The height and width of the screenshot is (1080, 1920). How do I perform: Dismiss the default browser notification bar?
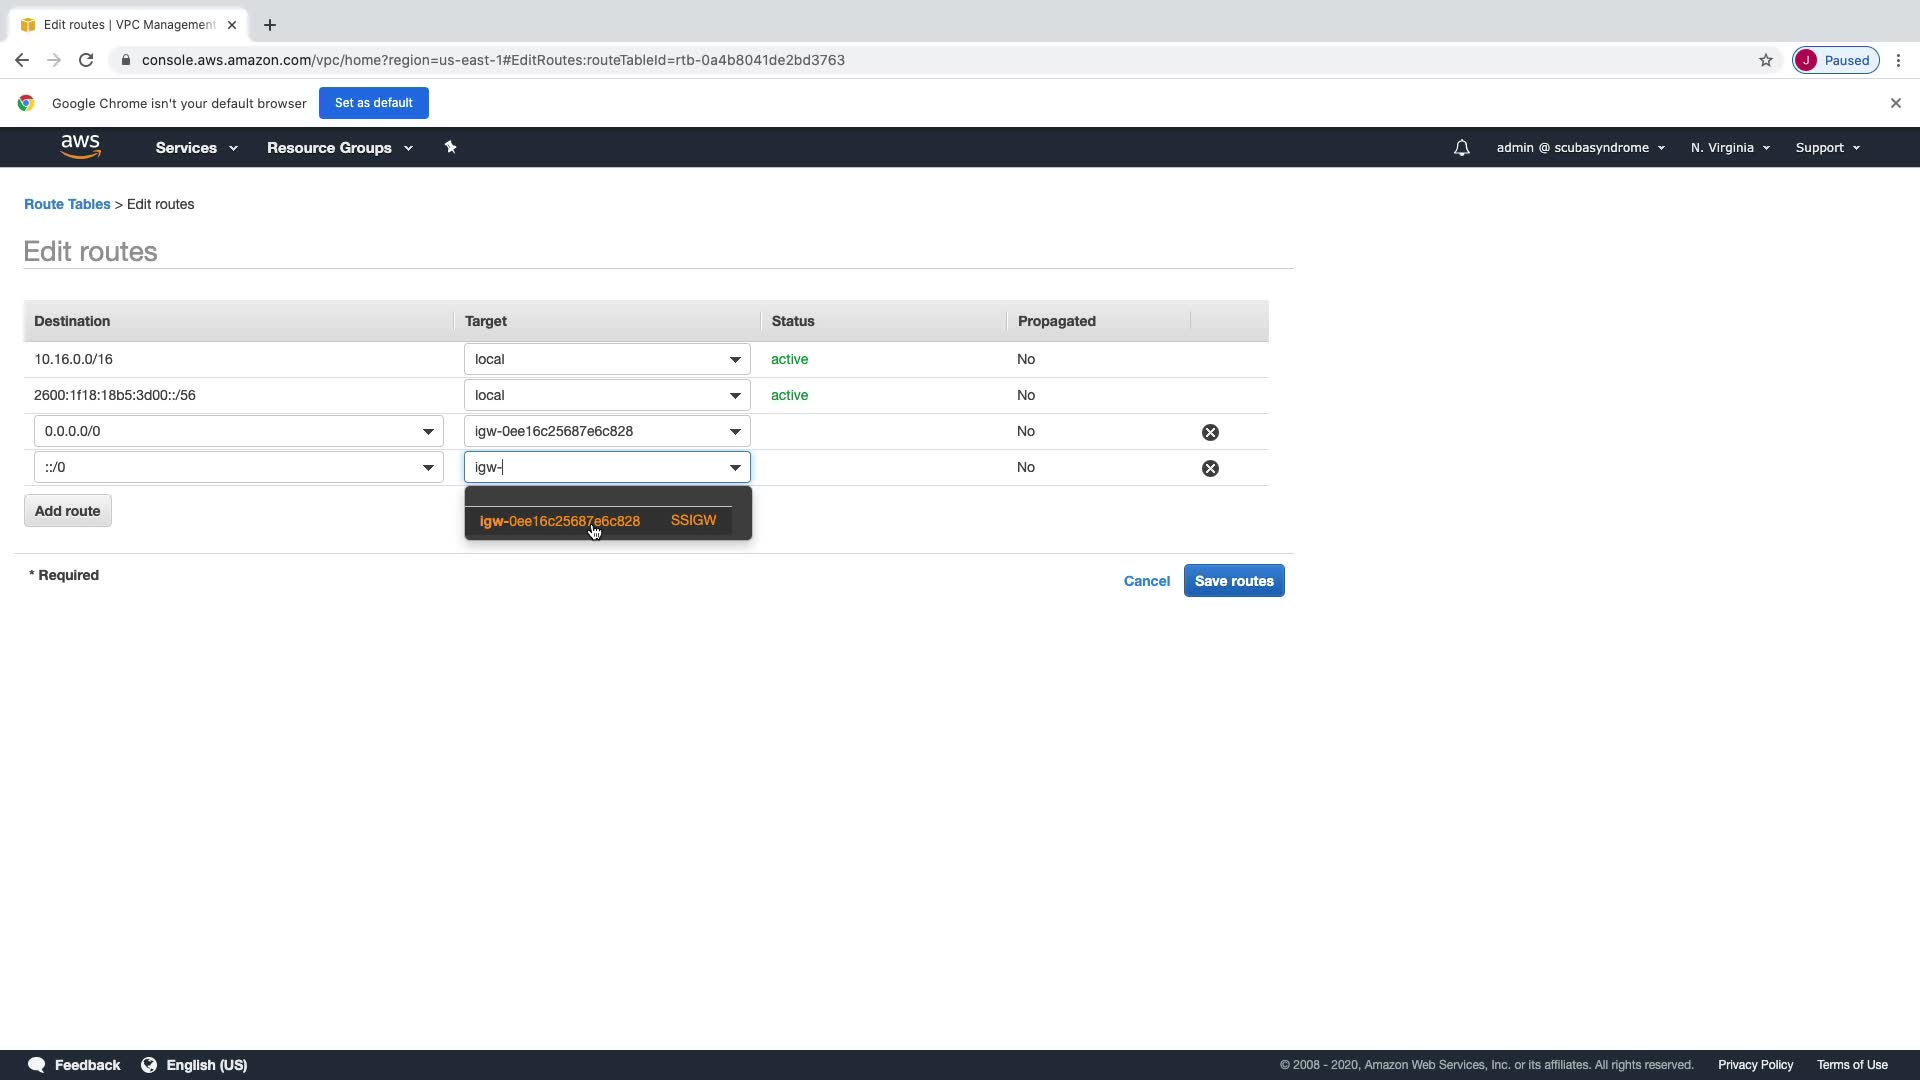tap(1895, 103)
